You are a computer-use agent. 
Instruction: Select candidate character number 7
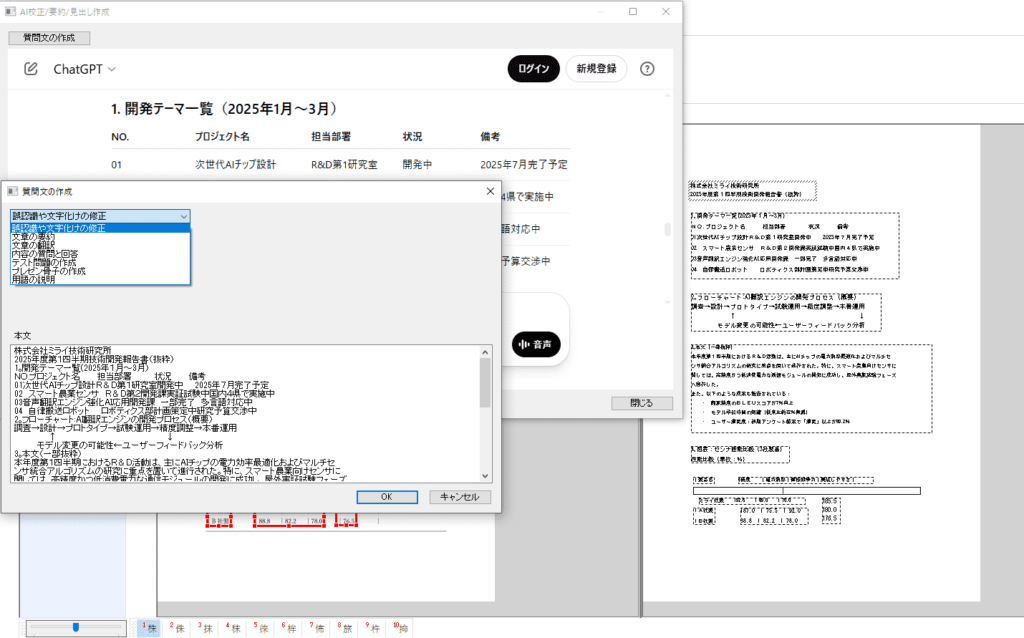tap(317, 628)
